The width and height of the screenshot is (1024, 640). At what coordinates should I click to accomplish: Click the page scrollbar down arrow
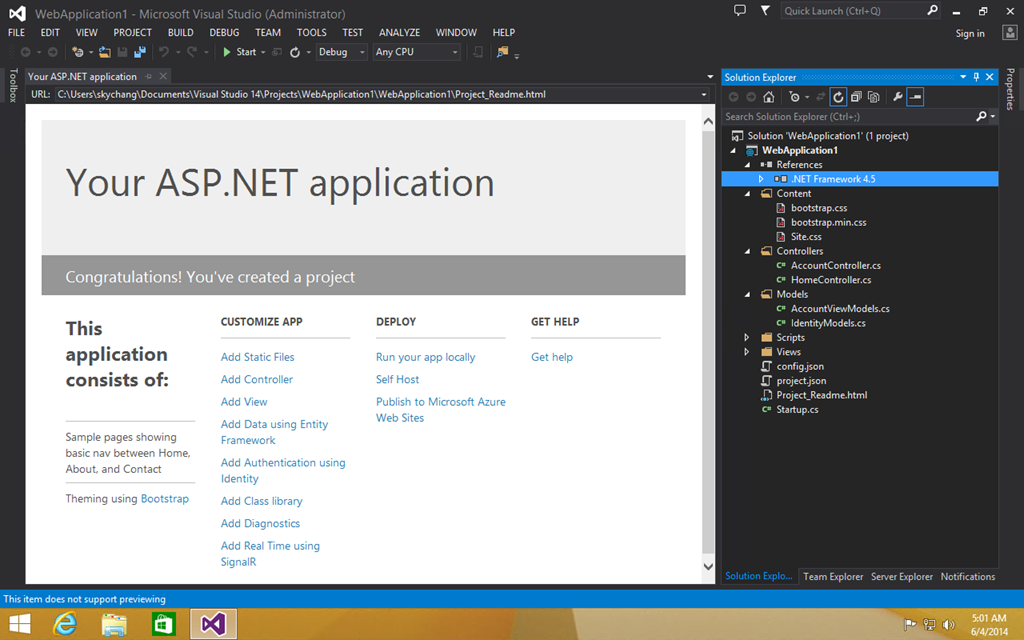(708, 566)
